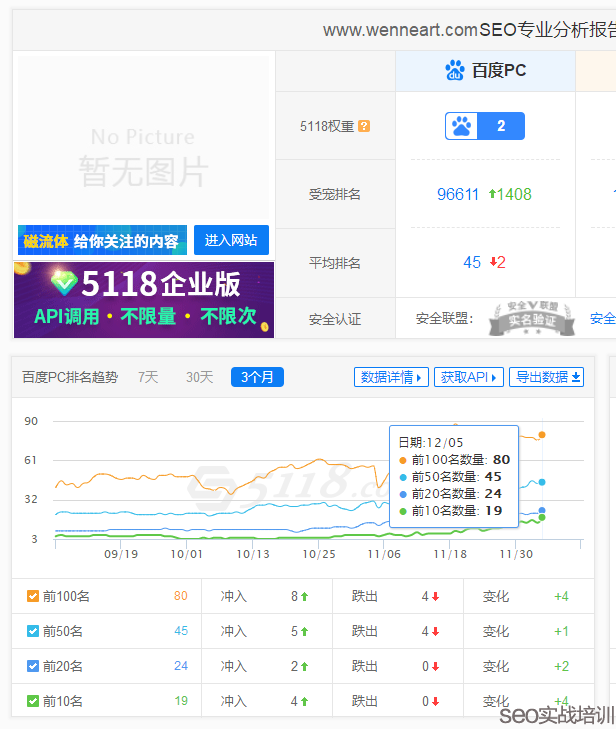The height and width of the screenshot is (729, 616).
Task: Select the 30天 time range tab
Action: point(199,377)
